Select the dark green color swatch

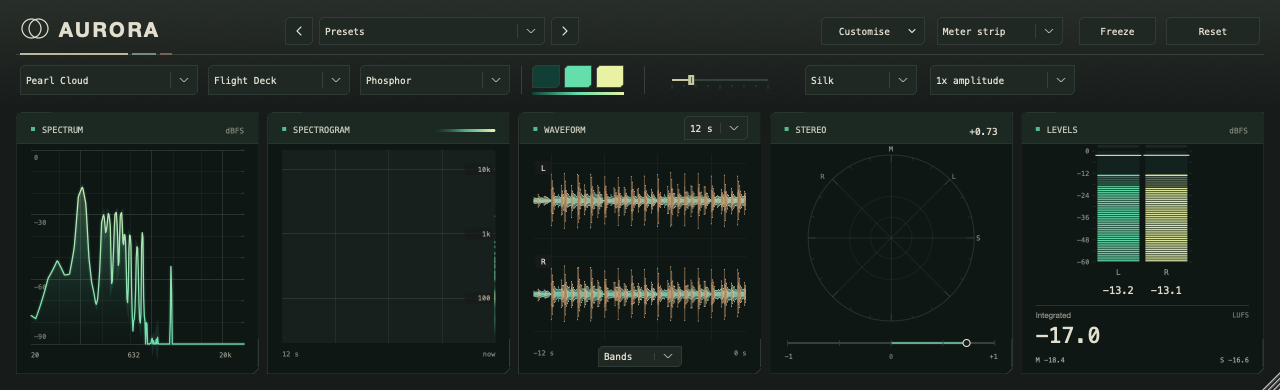click(x=546, y=77)
